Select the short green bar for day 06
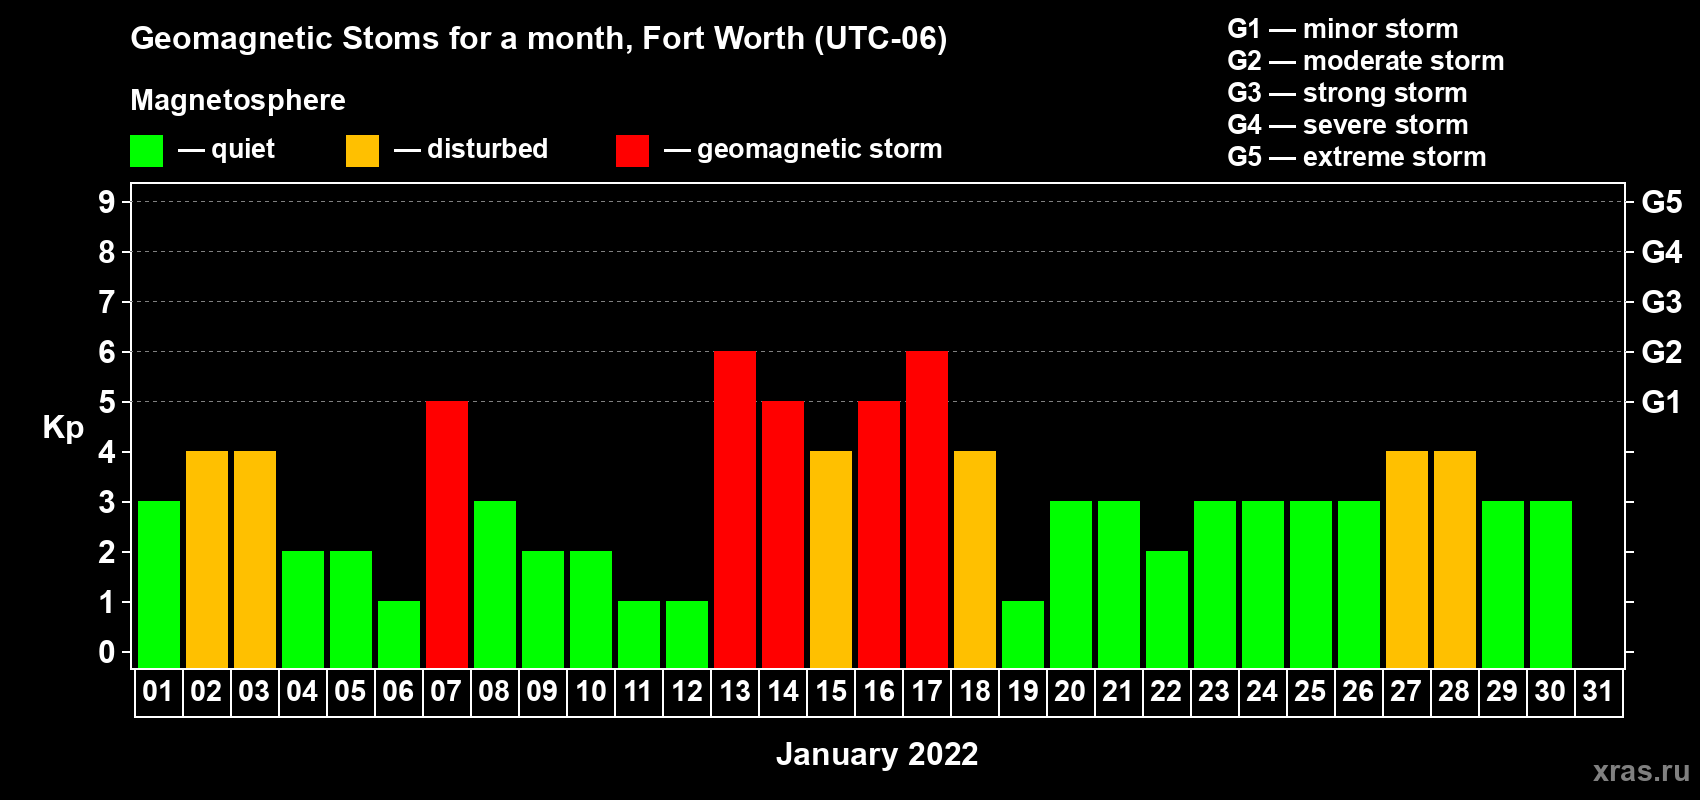Image resolution: width=1700 pixels, height=800 pixels. click(399, 634)
